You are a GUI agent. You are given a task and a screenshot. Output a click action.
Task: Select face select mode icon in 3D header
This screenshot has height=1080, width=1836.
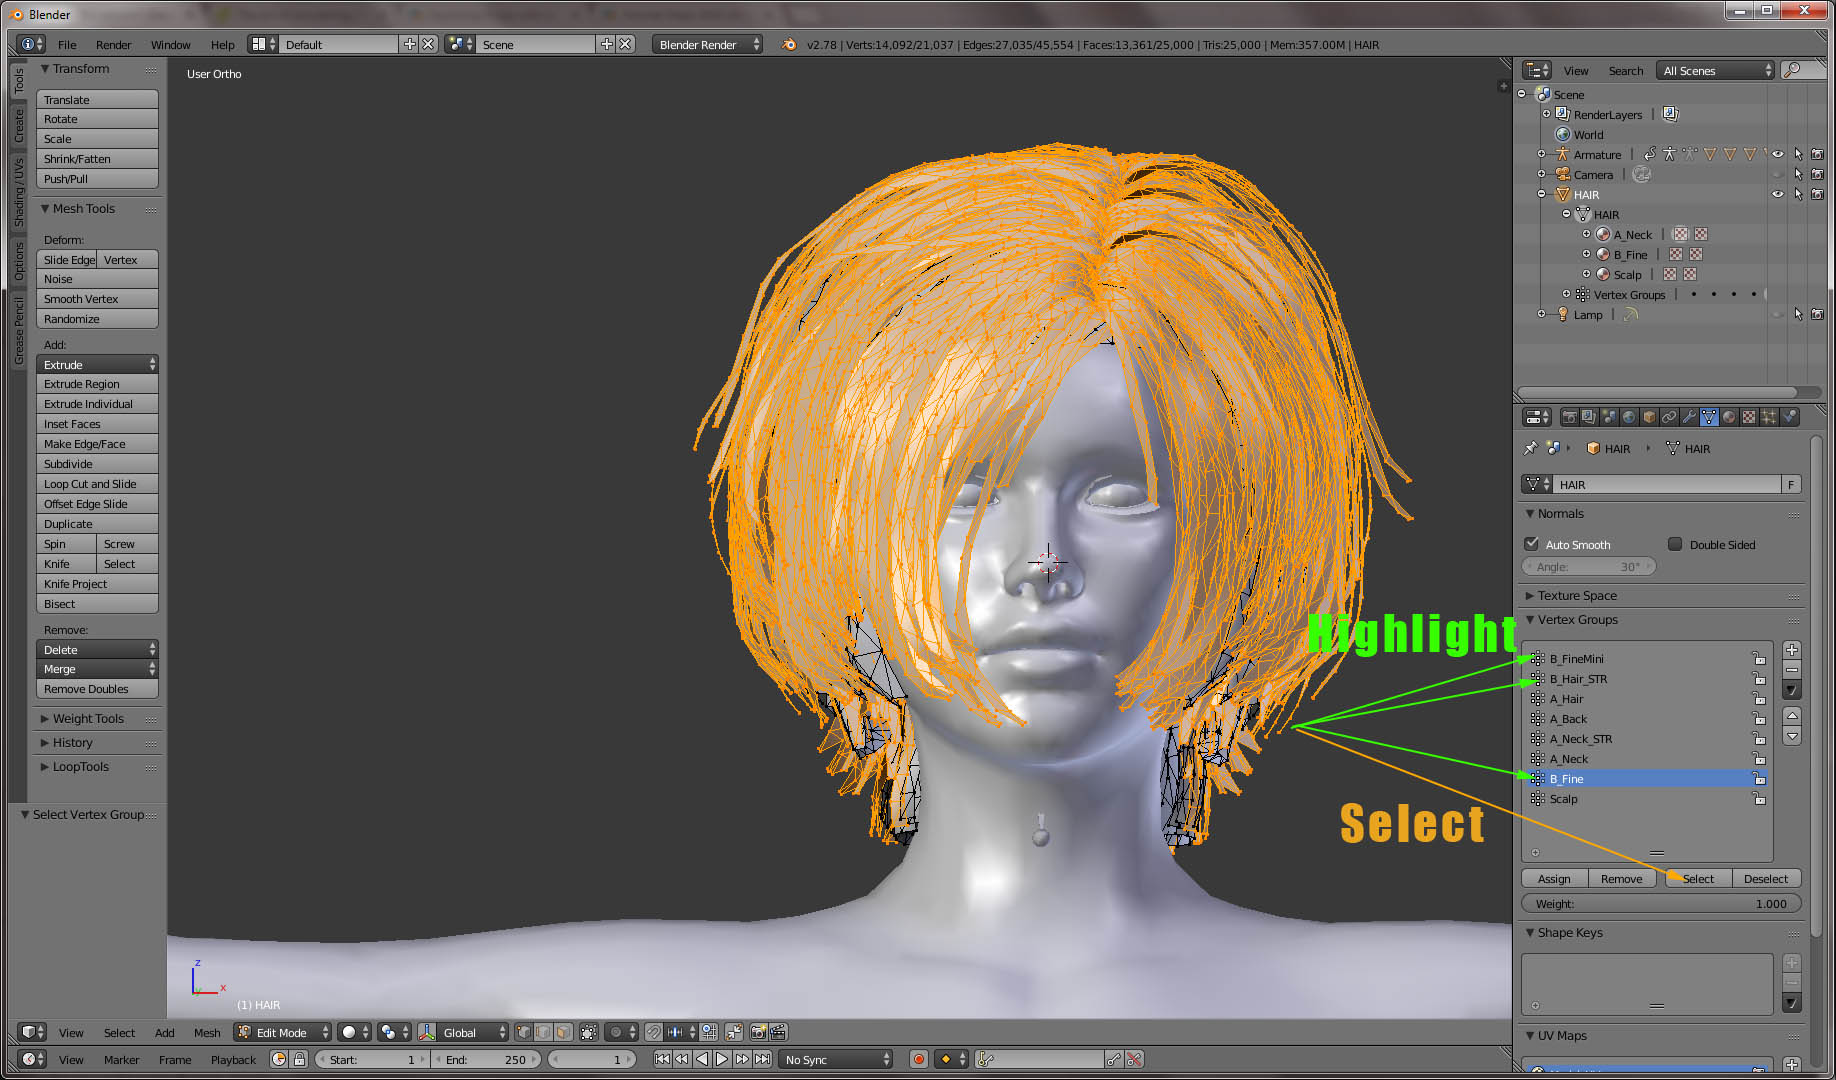click(563, 1032)
